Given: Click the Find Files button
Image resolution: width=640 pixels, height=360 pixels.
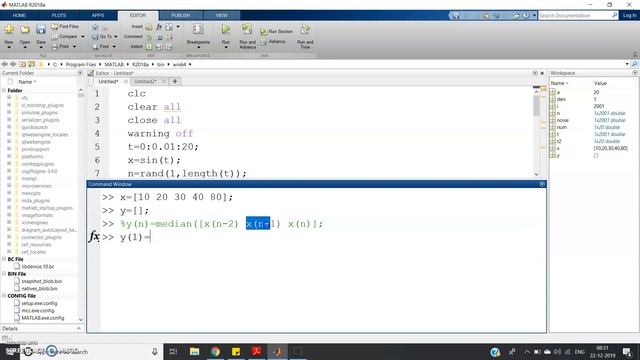Looking at the screenshot, I should pos(65,27).
